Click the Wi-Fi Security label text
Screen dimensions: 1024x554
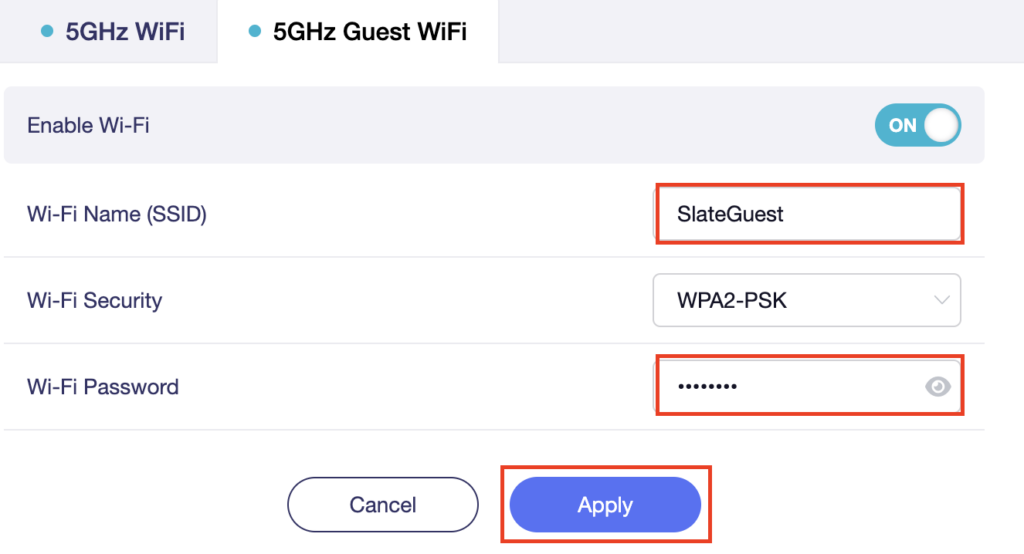(94, 300)
